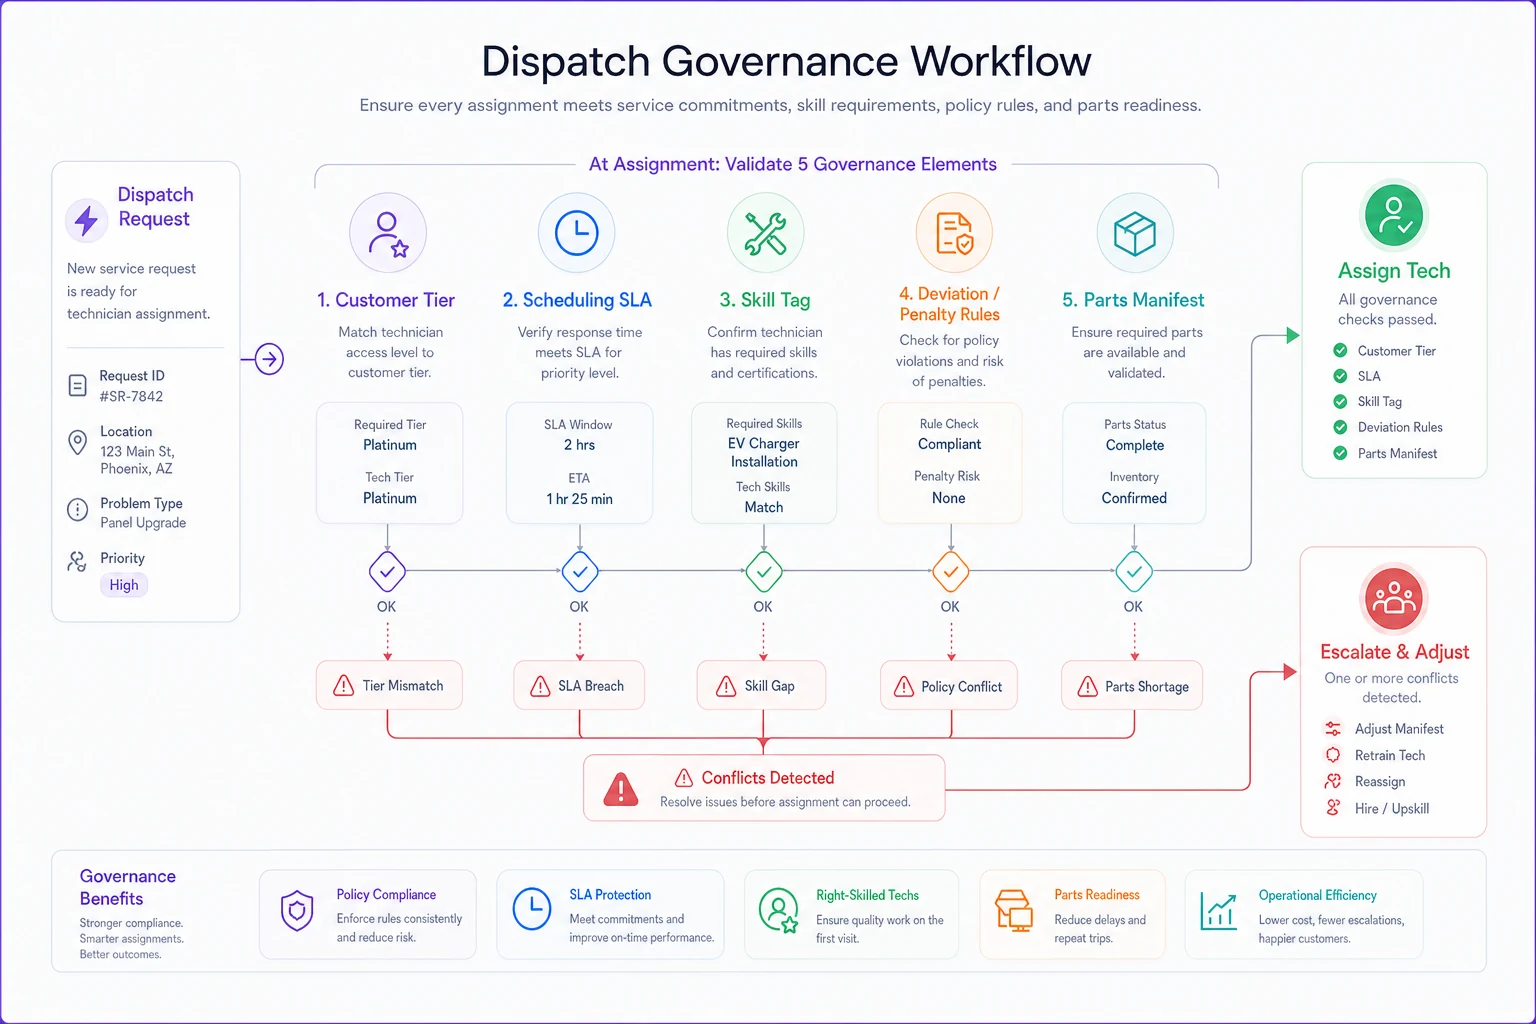This screenshot has height=1024, width=1536.
Task: Select the Parts Manifest box icon
Action: [1135, 233]
